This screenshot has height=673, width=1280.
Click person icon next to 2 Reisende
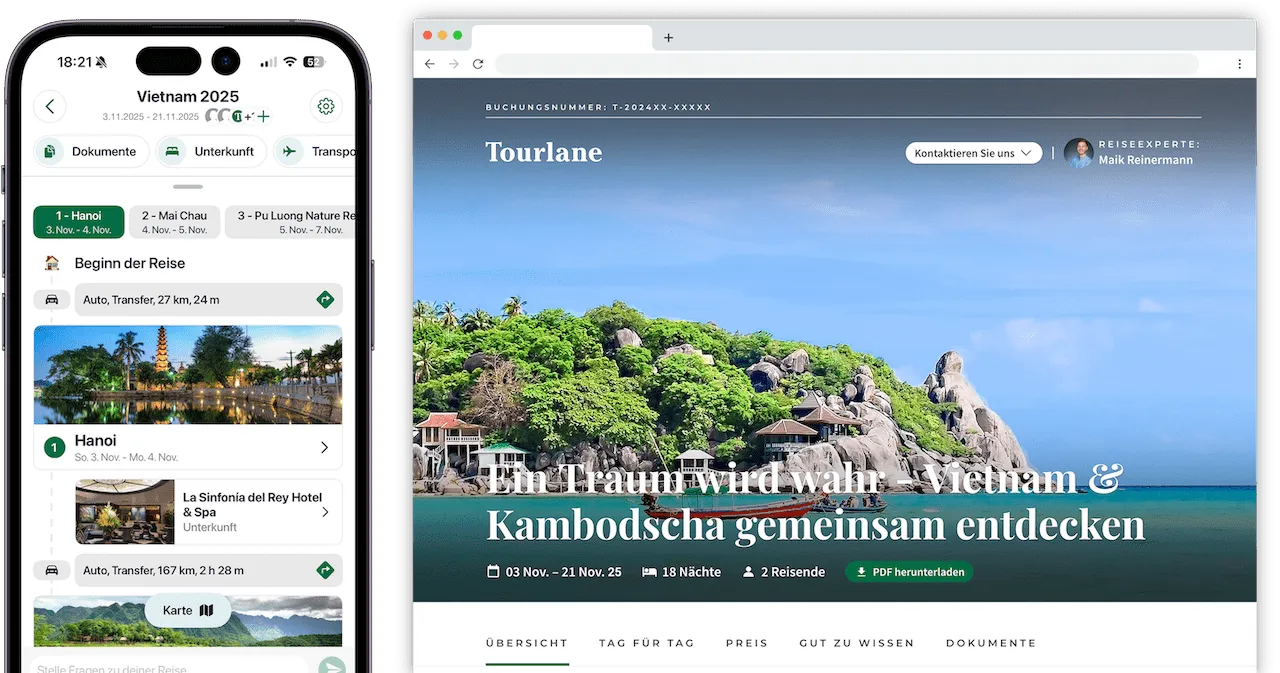pyautogui.click(x=748, y=572)
